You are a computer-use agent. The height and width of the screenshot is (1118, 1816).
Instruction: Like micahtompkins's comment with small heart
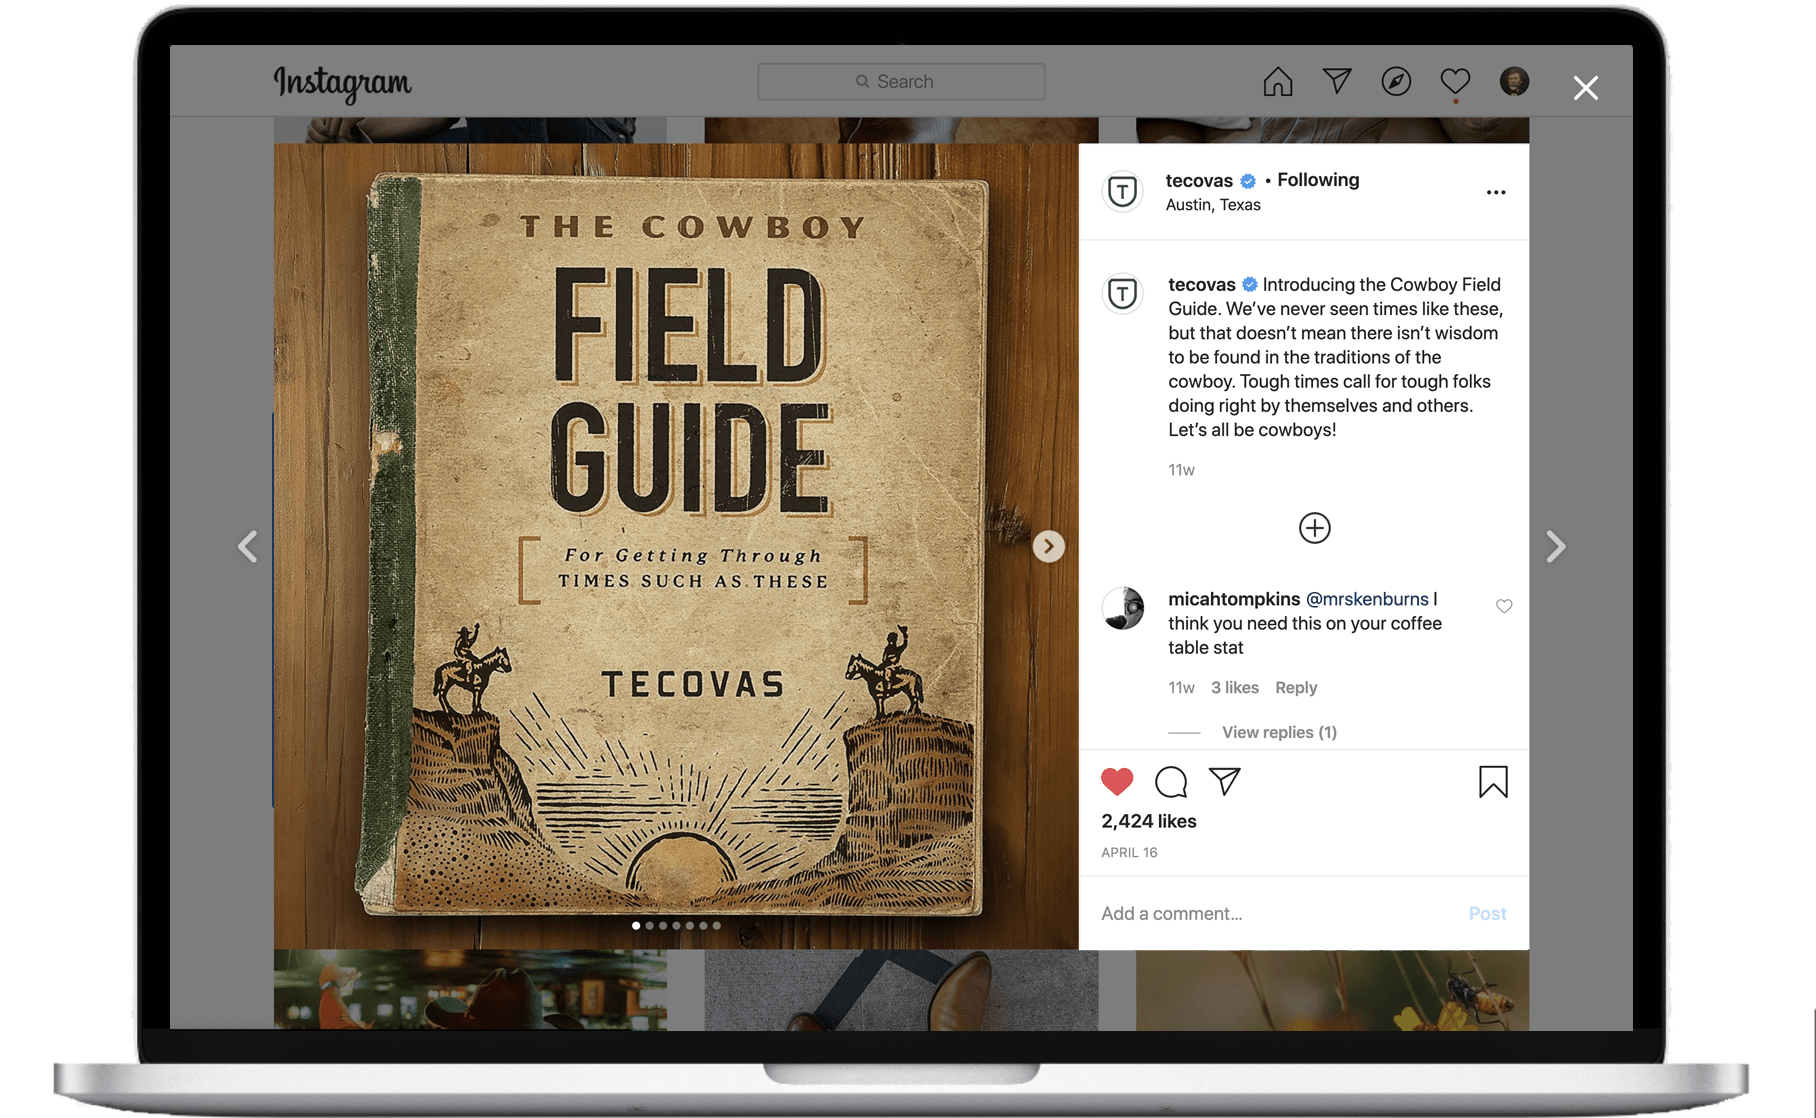(1503, 606)
